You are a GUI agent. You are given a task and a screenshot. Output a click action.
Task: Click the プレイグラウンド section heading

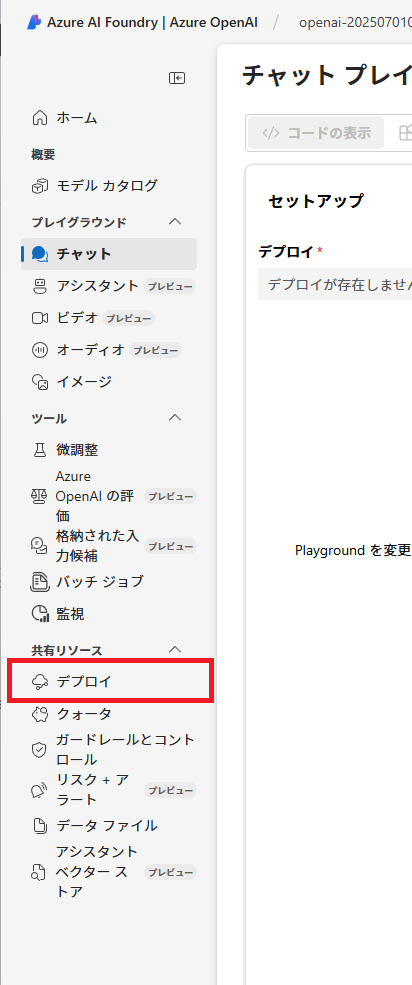pos(79,222)
